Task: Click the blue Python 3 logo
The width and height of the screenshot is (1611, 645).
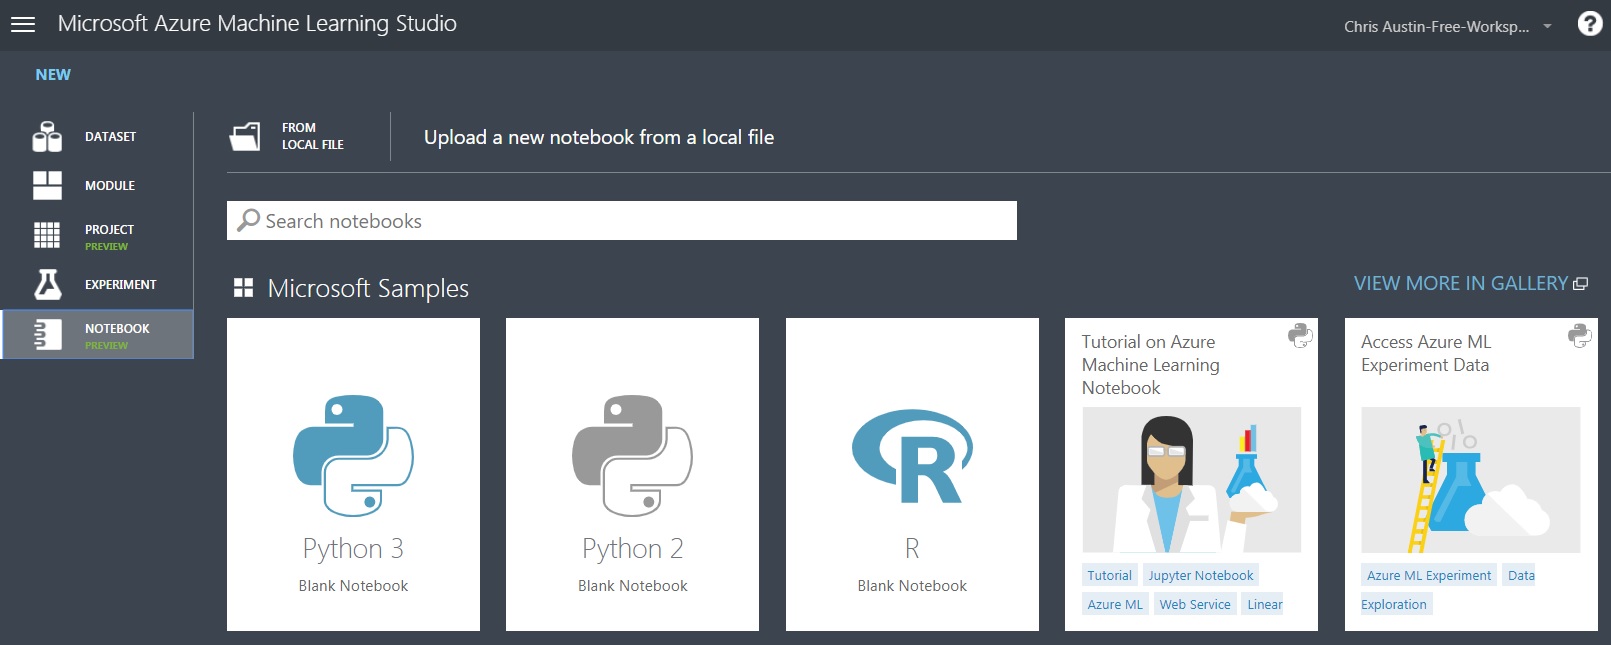Action: (353, 455)
